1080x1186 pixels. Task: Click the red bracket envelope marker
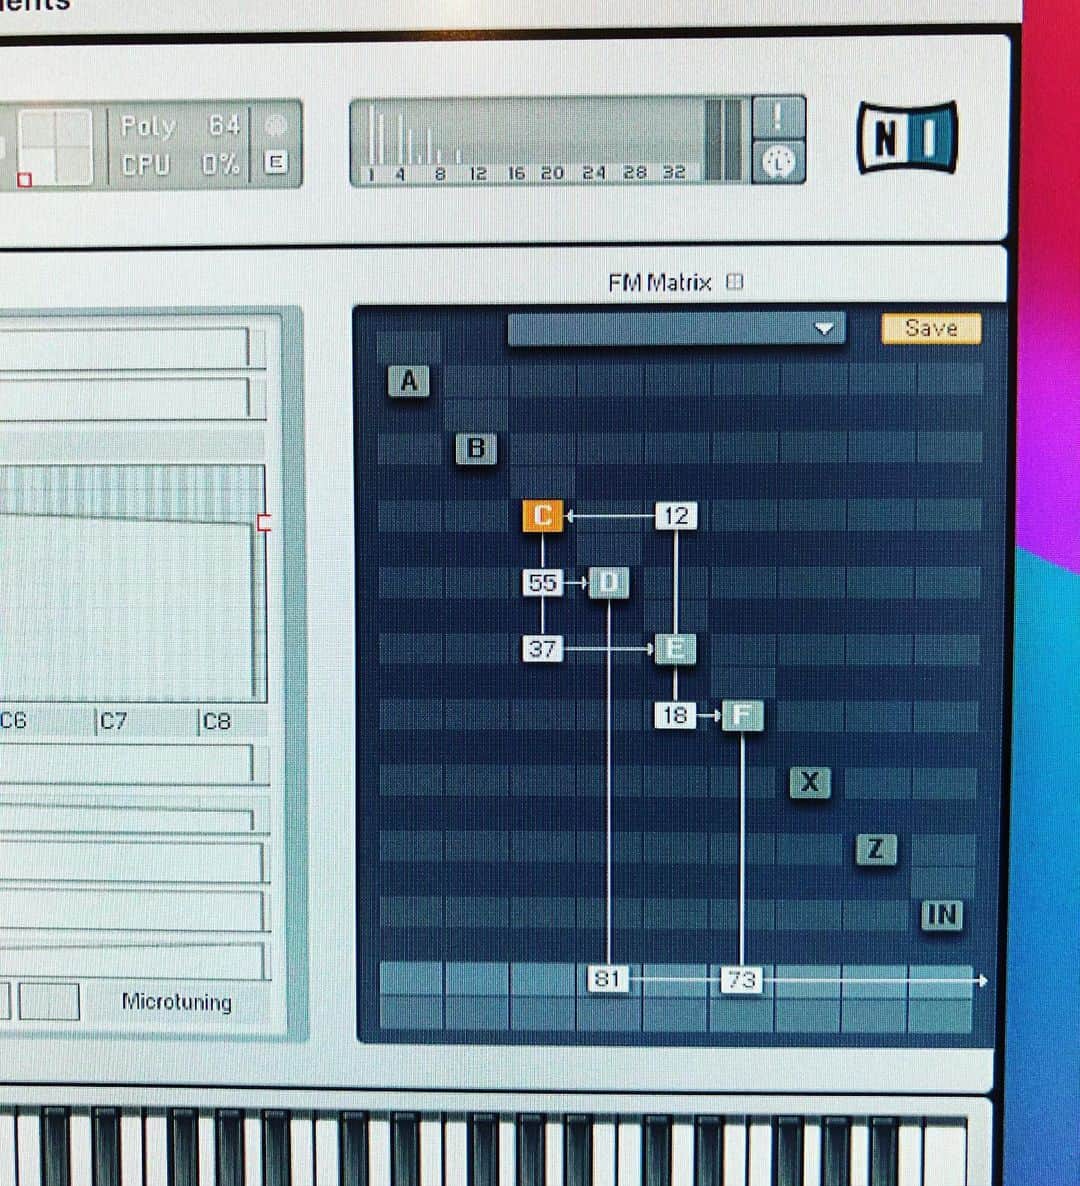click(x=264, y=523)
